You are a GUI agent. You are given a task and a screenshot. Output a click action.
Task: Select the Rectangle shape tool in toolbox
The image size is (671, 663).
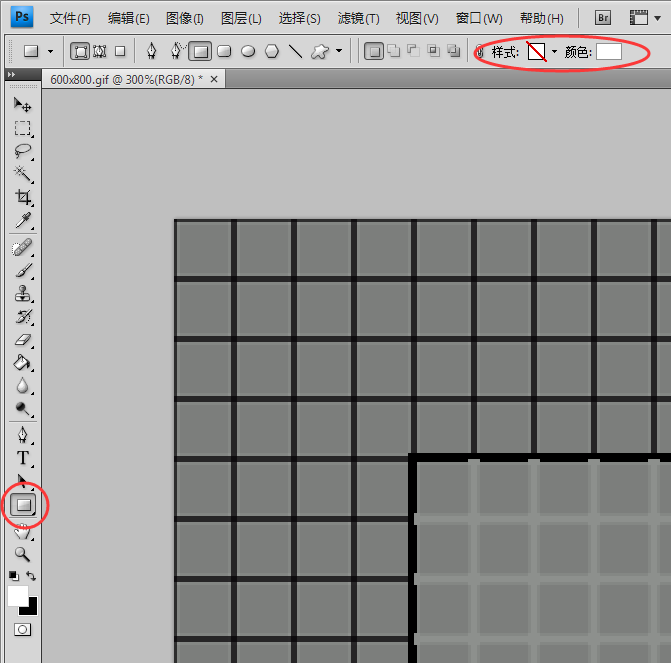pos(24,505)
